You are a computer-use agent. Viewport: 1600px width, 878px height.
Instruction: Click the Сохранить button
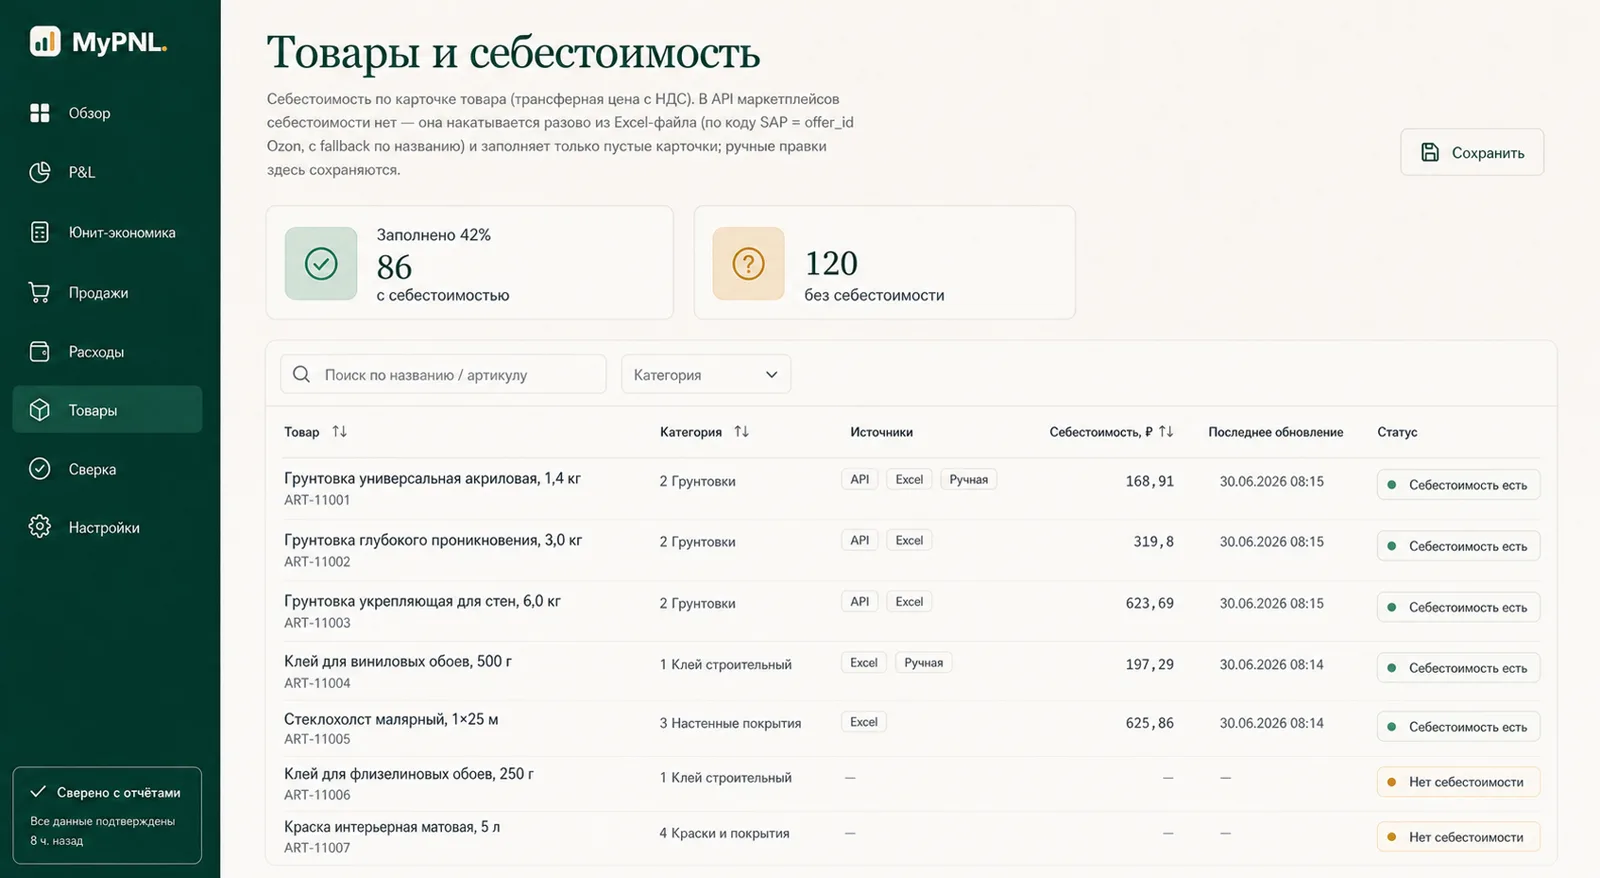coord(1472,152)
